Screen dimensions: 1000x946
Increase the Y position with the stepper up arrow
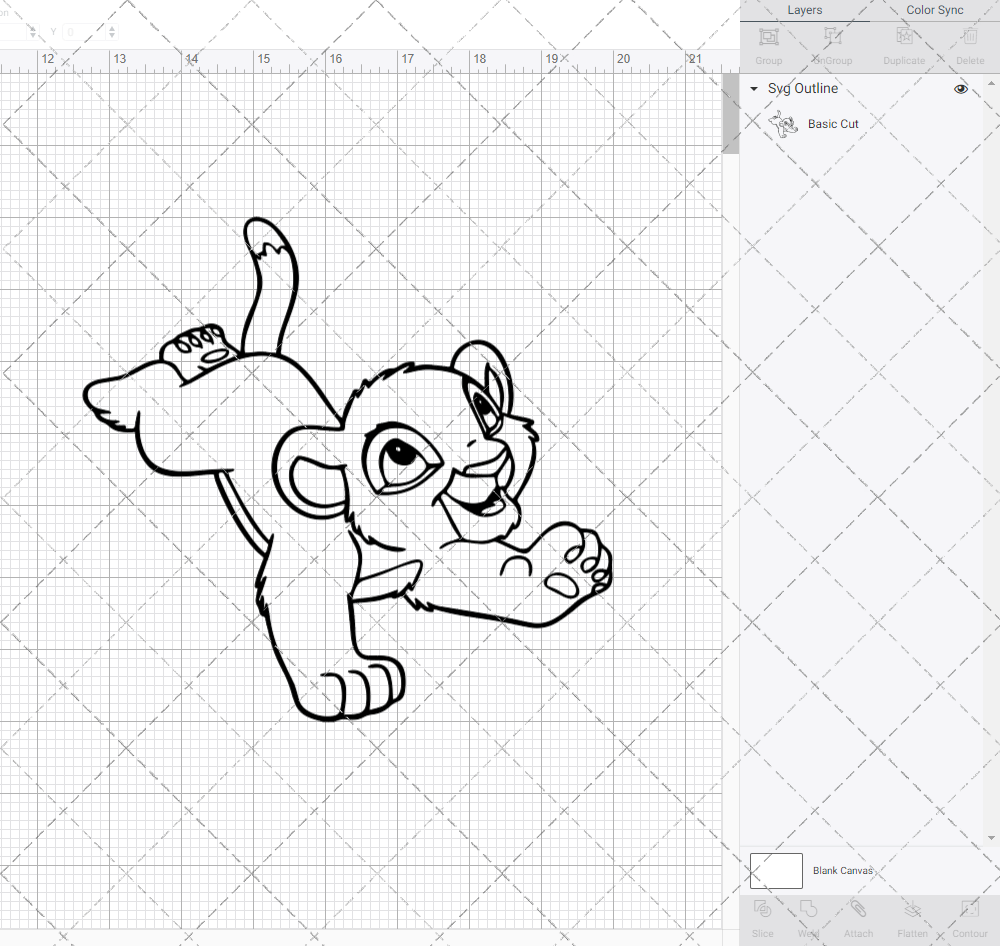pyautogui.click(x=112, y=28)
